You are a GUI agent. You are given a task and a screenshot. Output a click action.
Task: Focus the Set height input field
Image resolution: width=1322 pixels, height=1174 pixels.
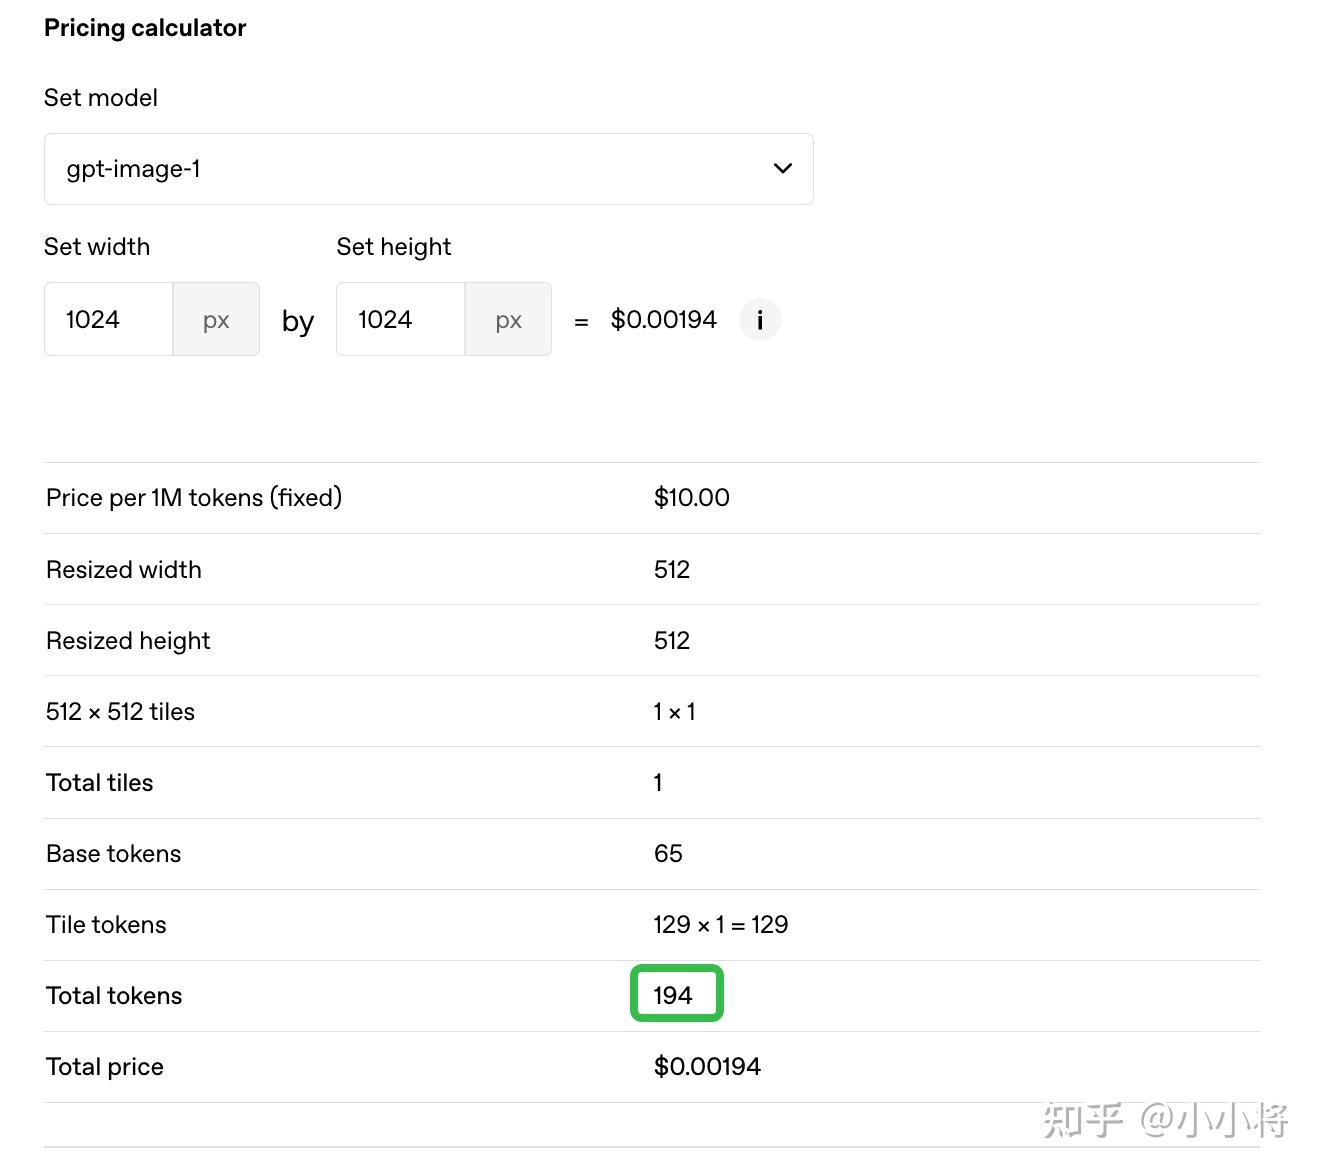(x=401, y=320)
